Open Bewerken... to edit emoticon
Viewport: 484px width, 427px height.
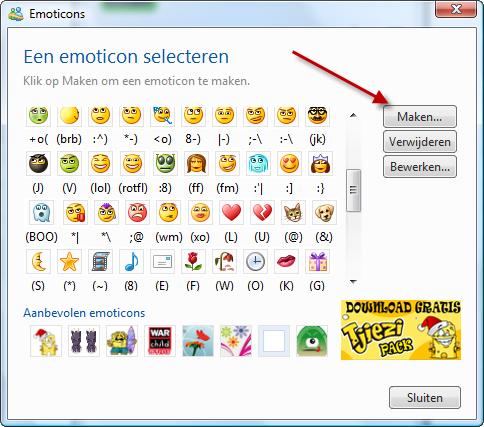coord(420,166)
